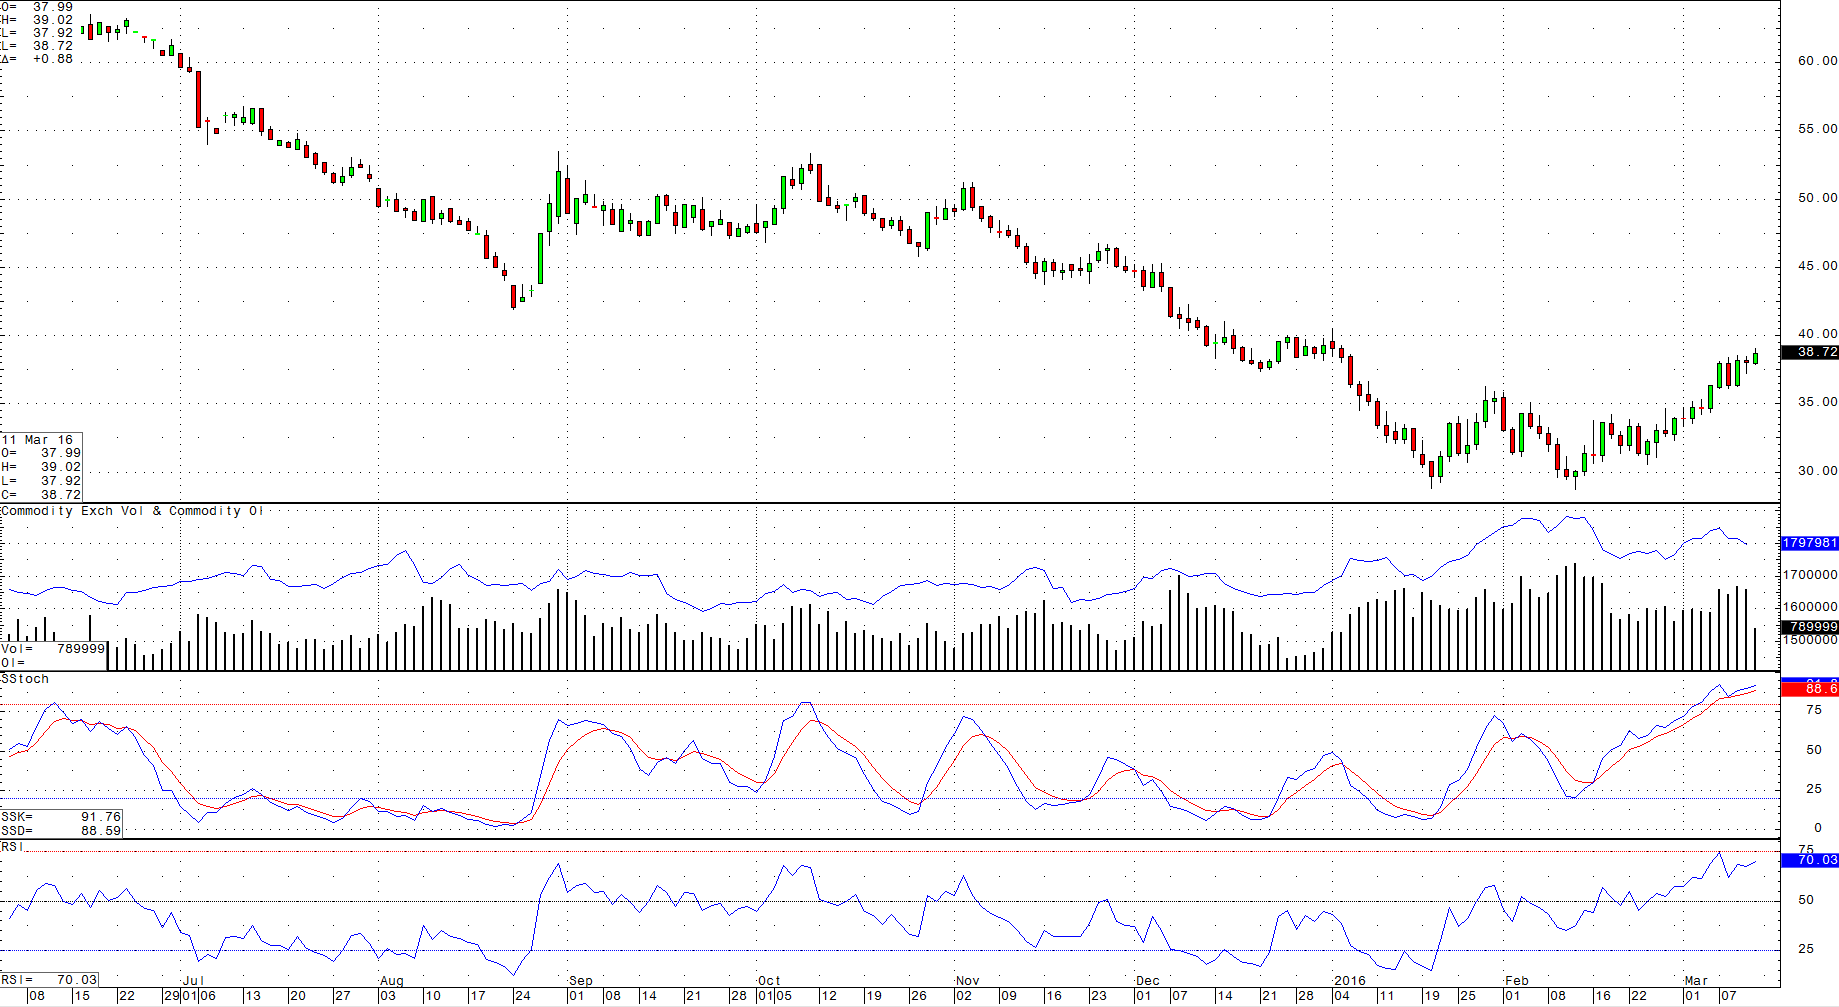Click the 'C= 38.72' close value in date box
This screenshot has height=1007, width=1839.
point(41,495)
